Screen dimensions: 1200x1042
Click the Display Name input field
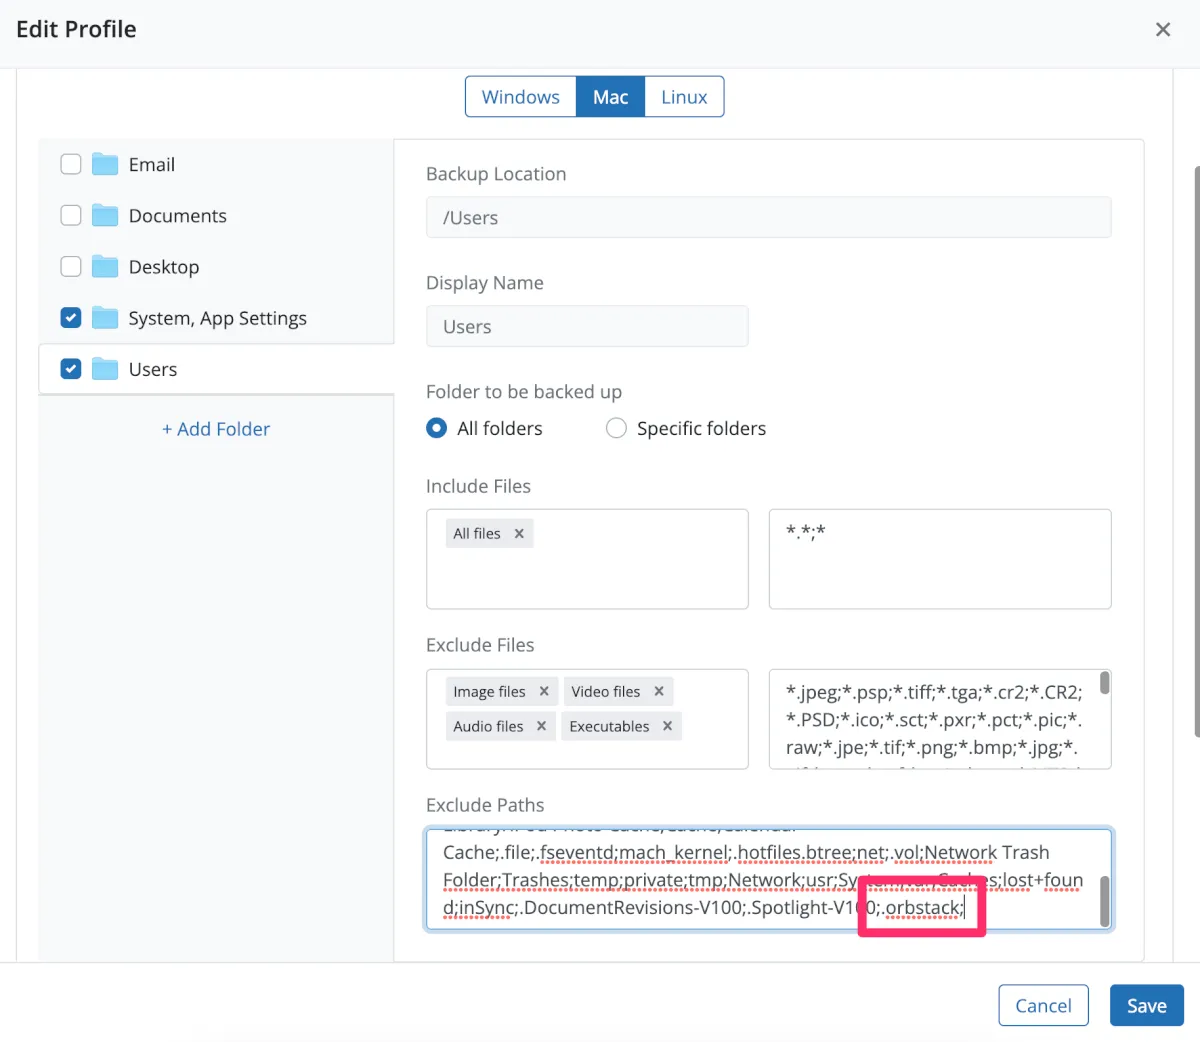(x=587, y=327)
